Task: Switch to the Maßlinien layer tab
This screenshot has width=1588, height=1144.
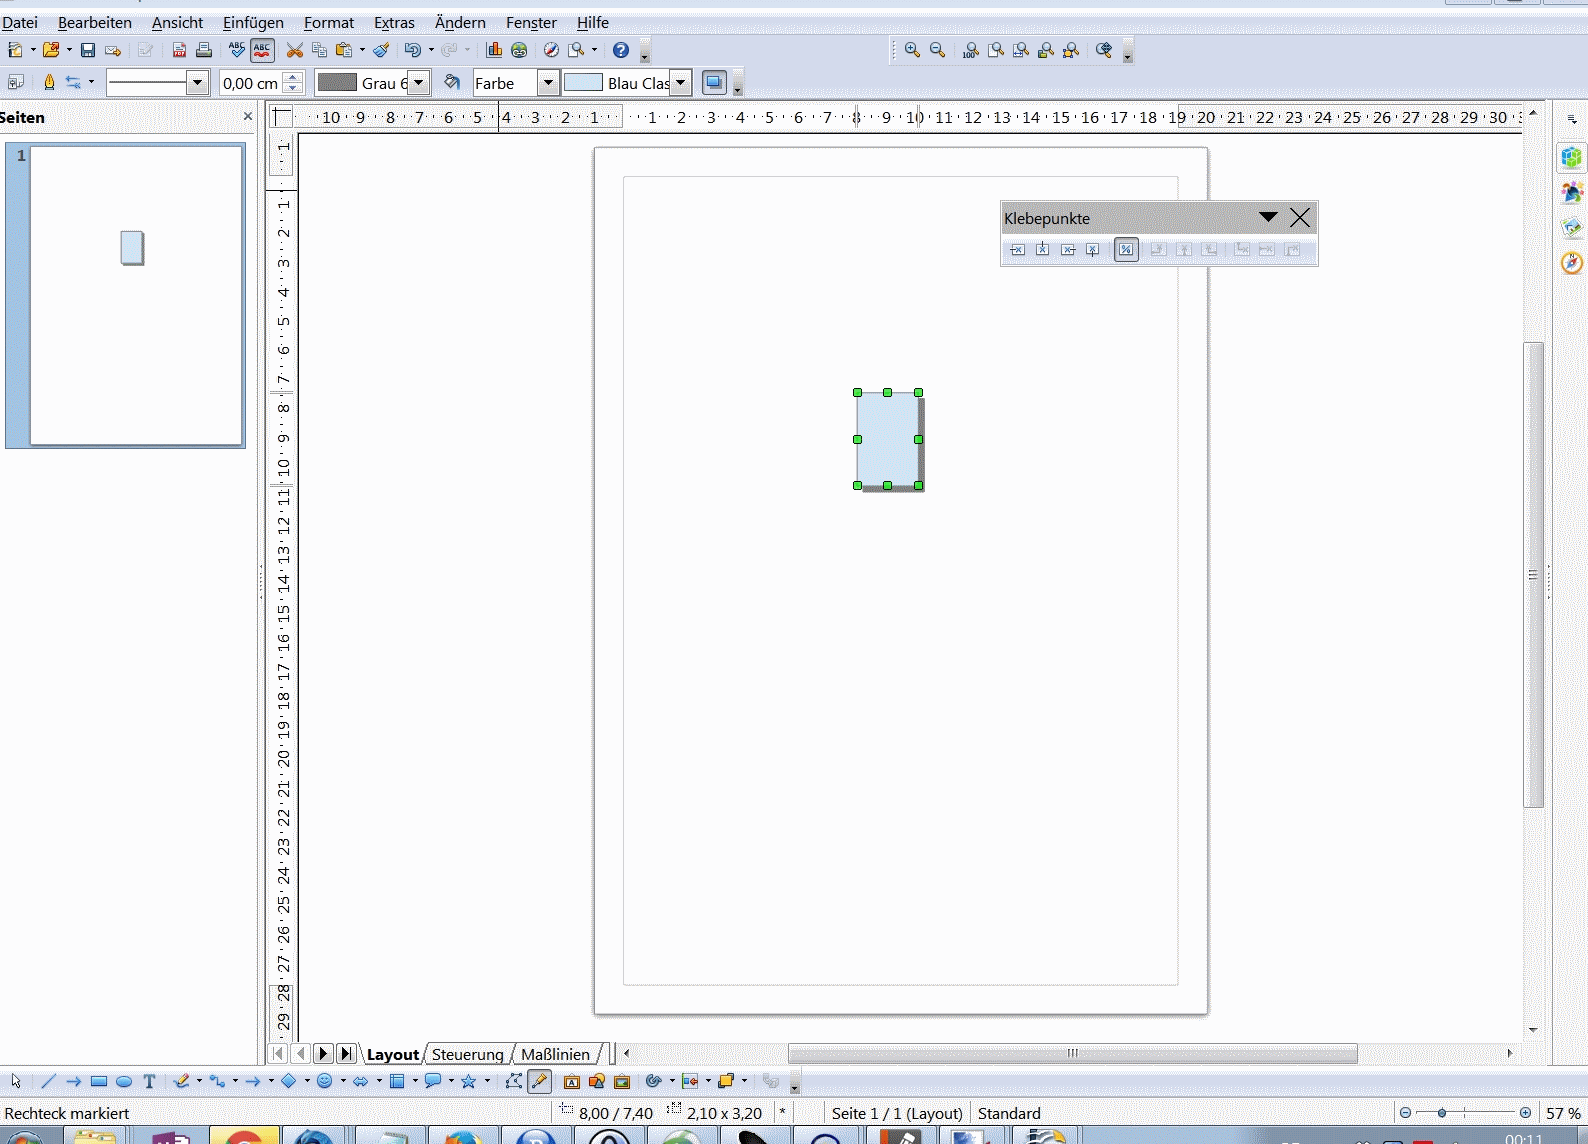Action: 555,1054
